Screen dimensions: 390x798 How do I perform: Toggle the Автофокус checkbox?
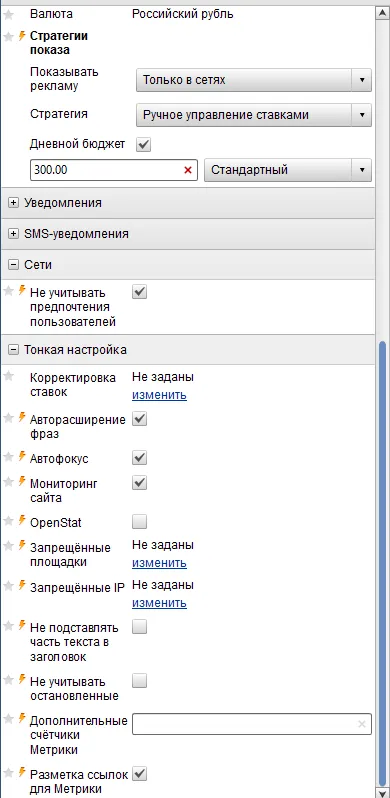coord(140,458)
